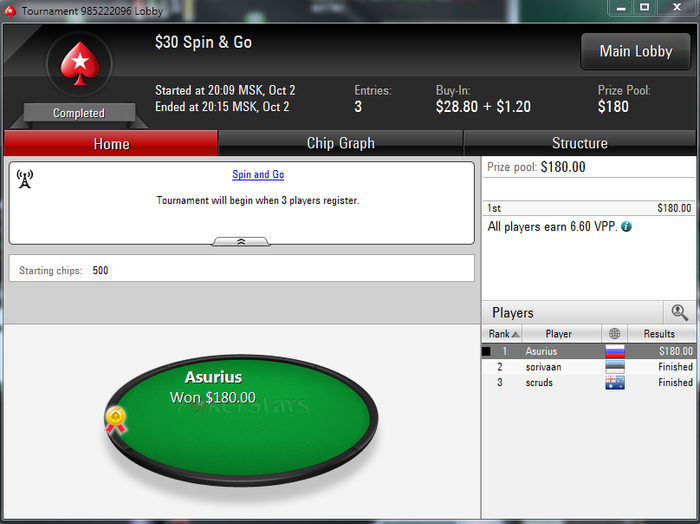Click Australian flag next to scruds

coord(615,383)
